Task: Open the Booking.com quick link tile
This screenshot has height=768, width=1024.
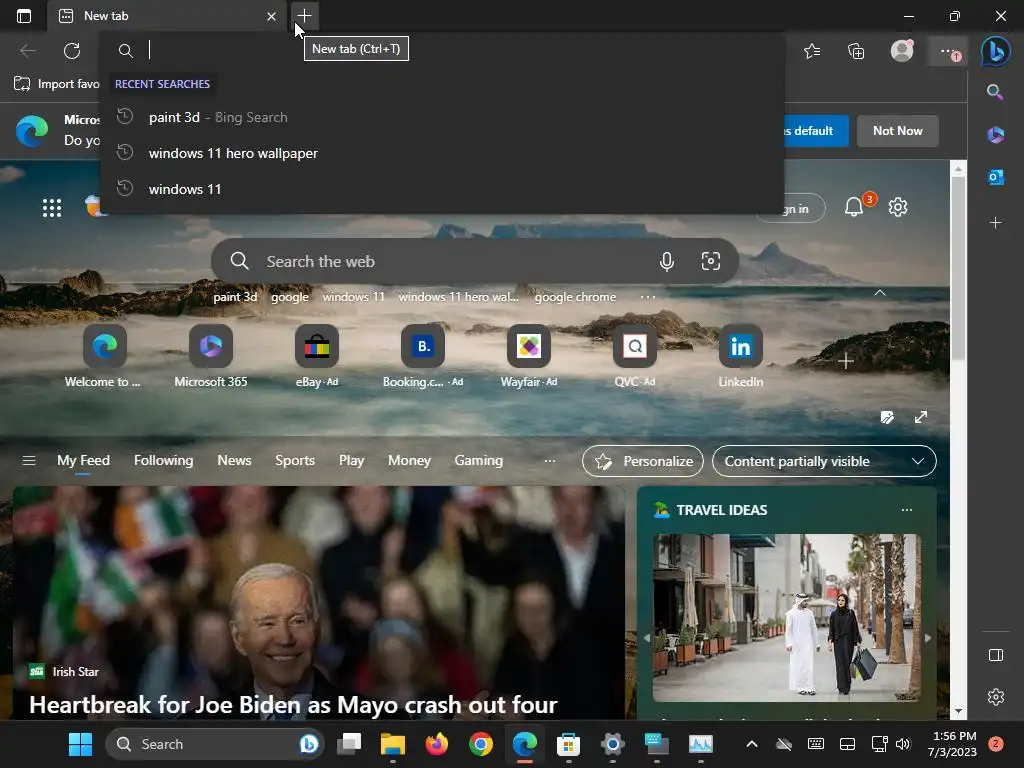Action: (x=423, y=356)
